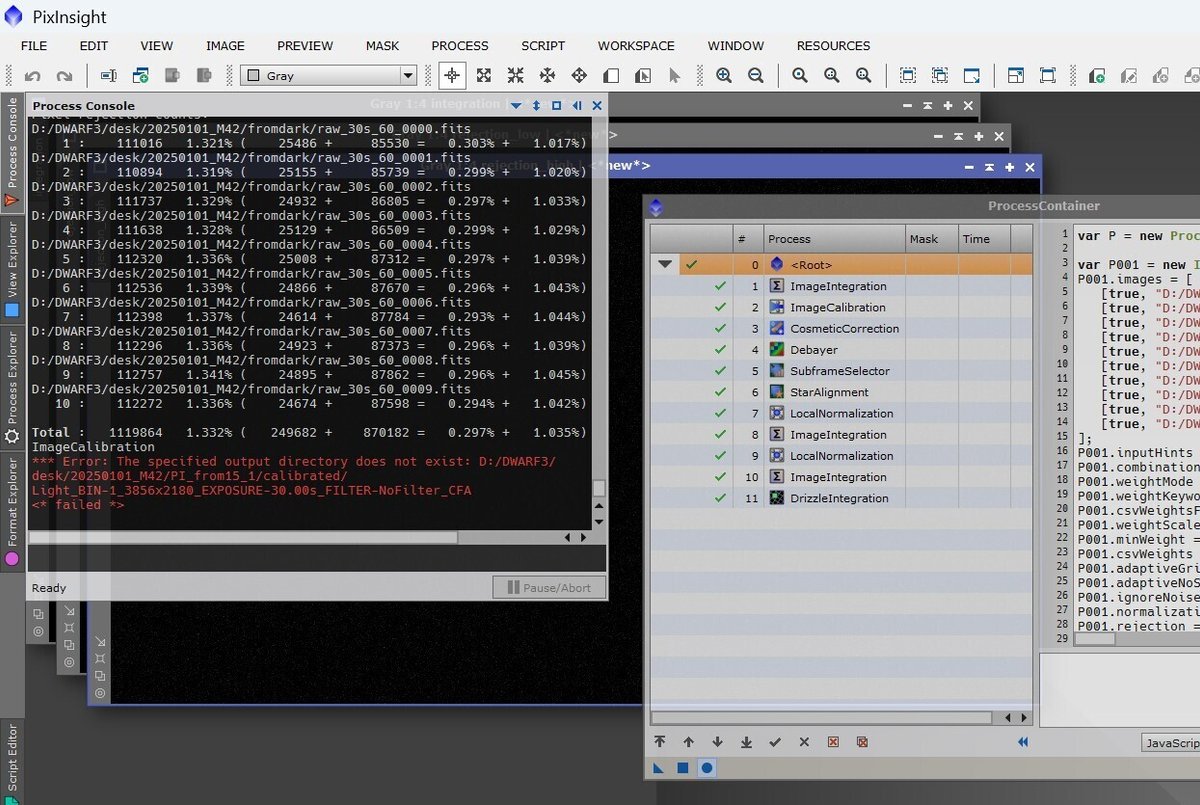Collapse the source code pane with double arrows

click(x=1023, y=742)
